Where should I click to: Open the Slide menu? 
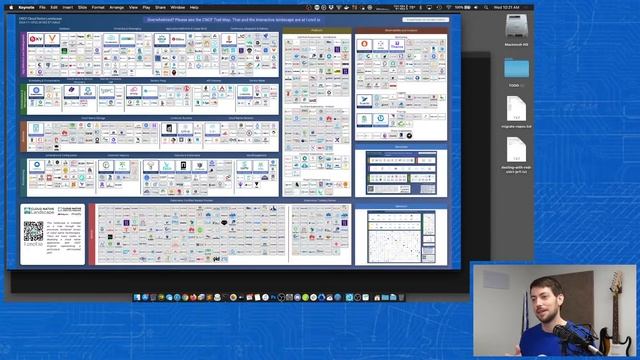pyautogui.click(x=82, y=7)
